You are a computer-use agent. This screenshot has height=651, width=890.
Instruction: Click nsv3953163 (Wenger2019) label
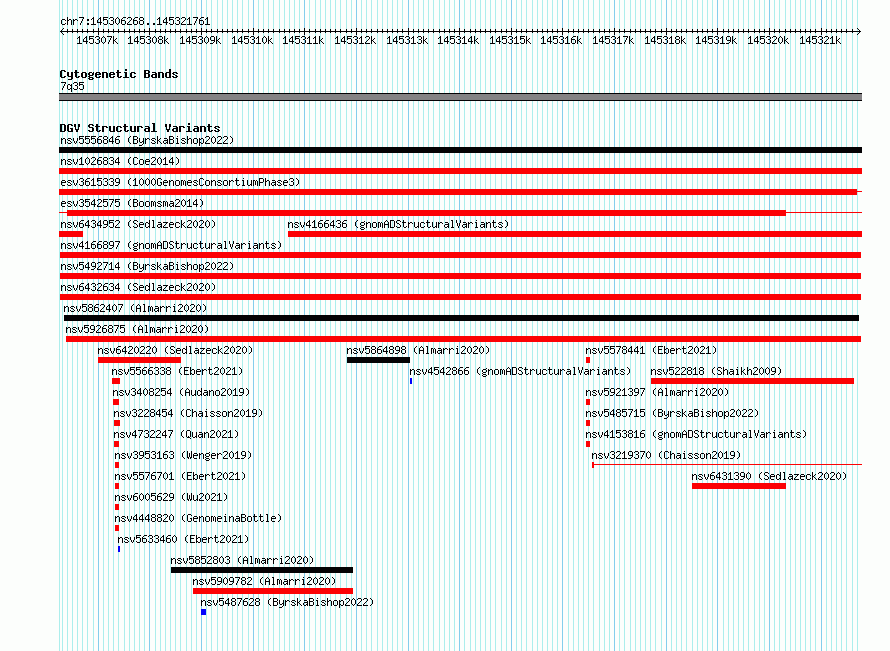tap(183, 455)
